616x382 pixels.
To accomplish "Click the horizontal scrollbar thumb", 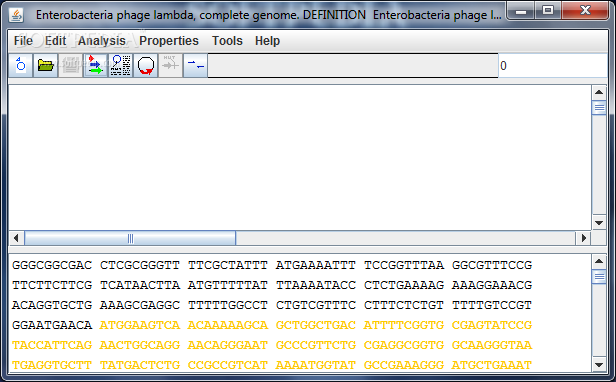I will point(130,238).
